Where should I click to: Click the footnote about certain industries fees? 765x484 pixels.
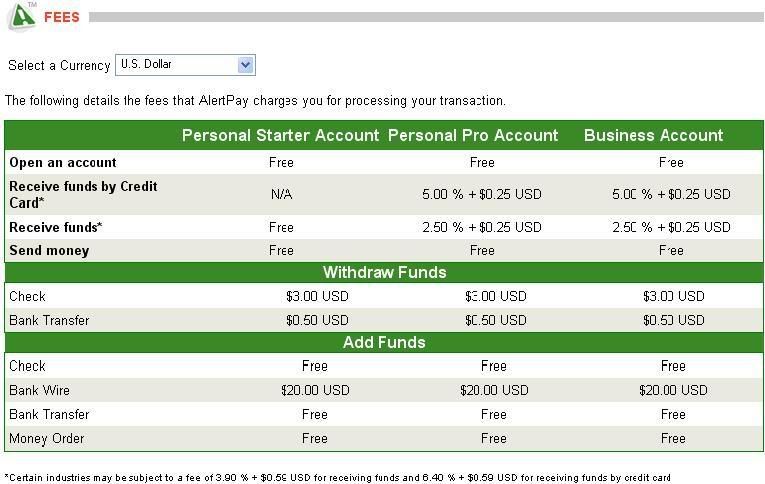tap(338, 478)
